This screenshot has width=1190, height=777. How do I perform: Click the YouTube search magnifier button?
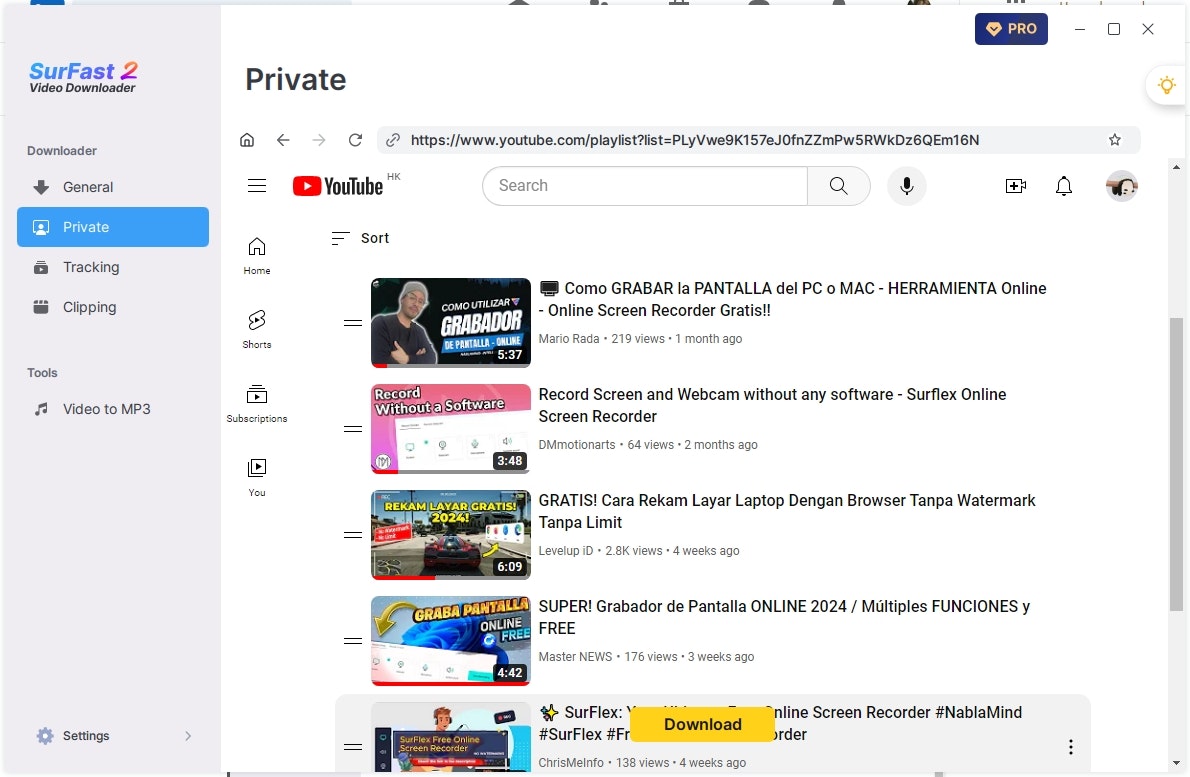[839, 186]
